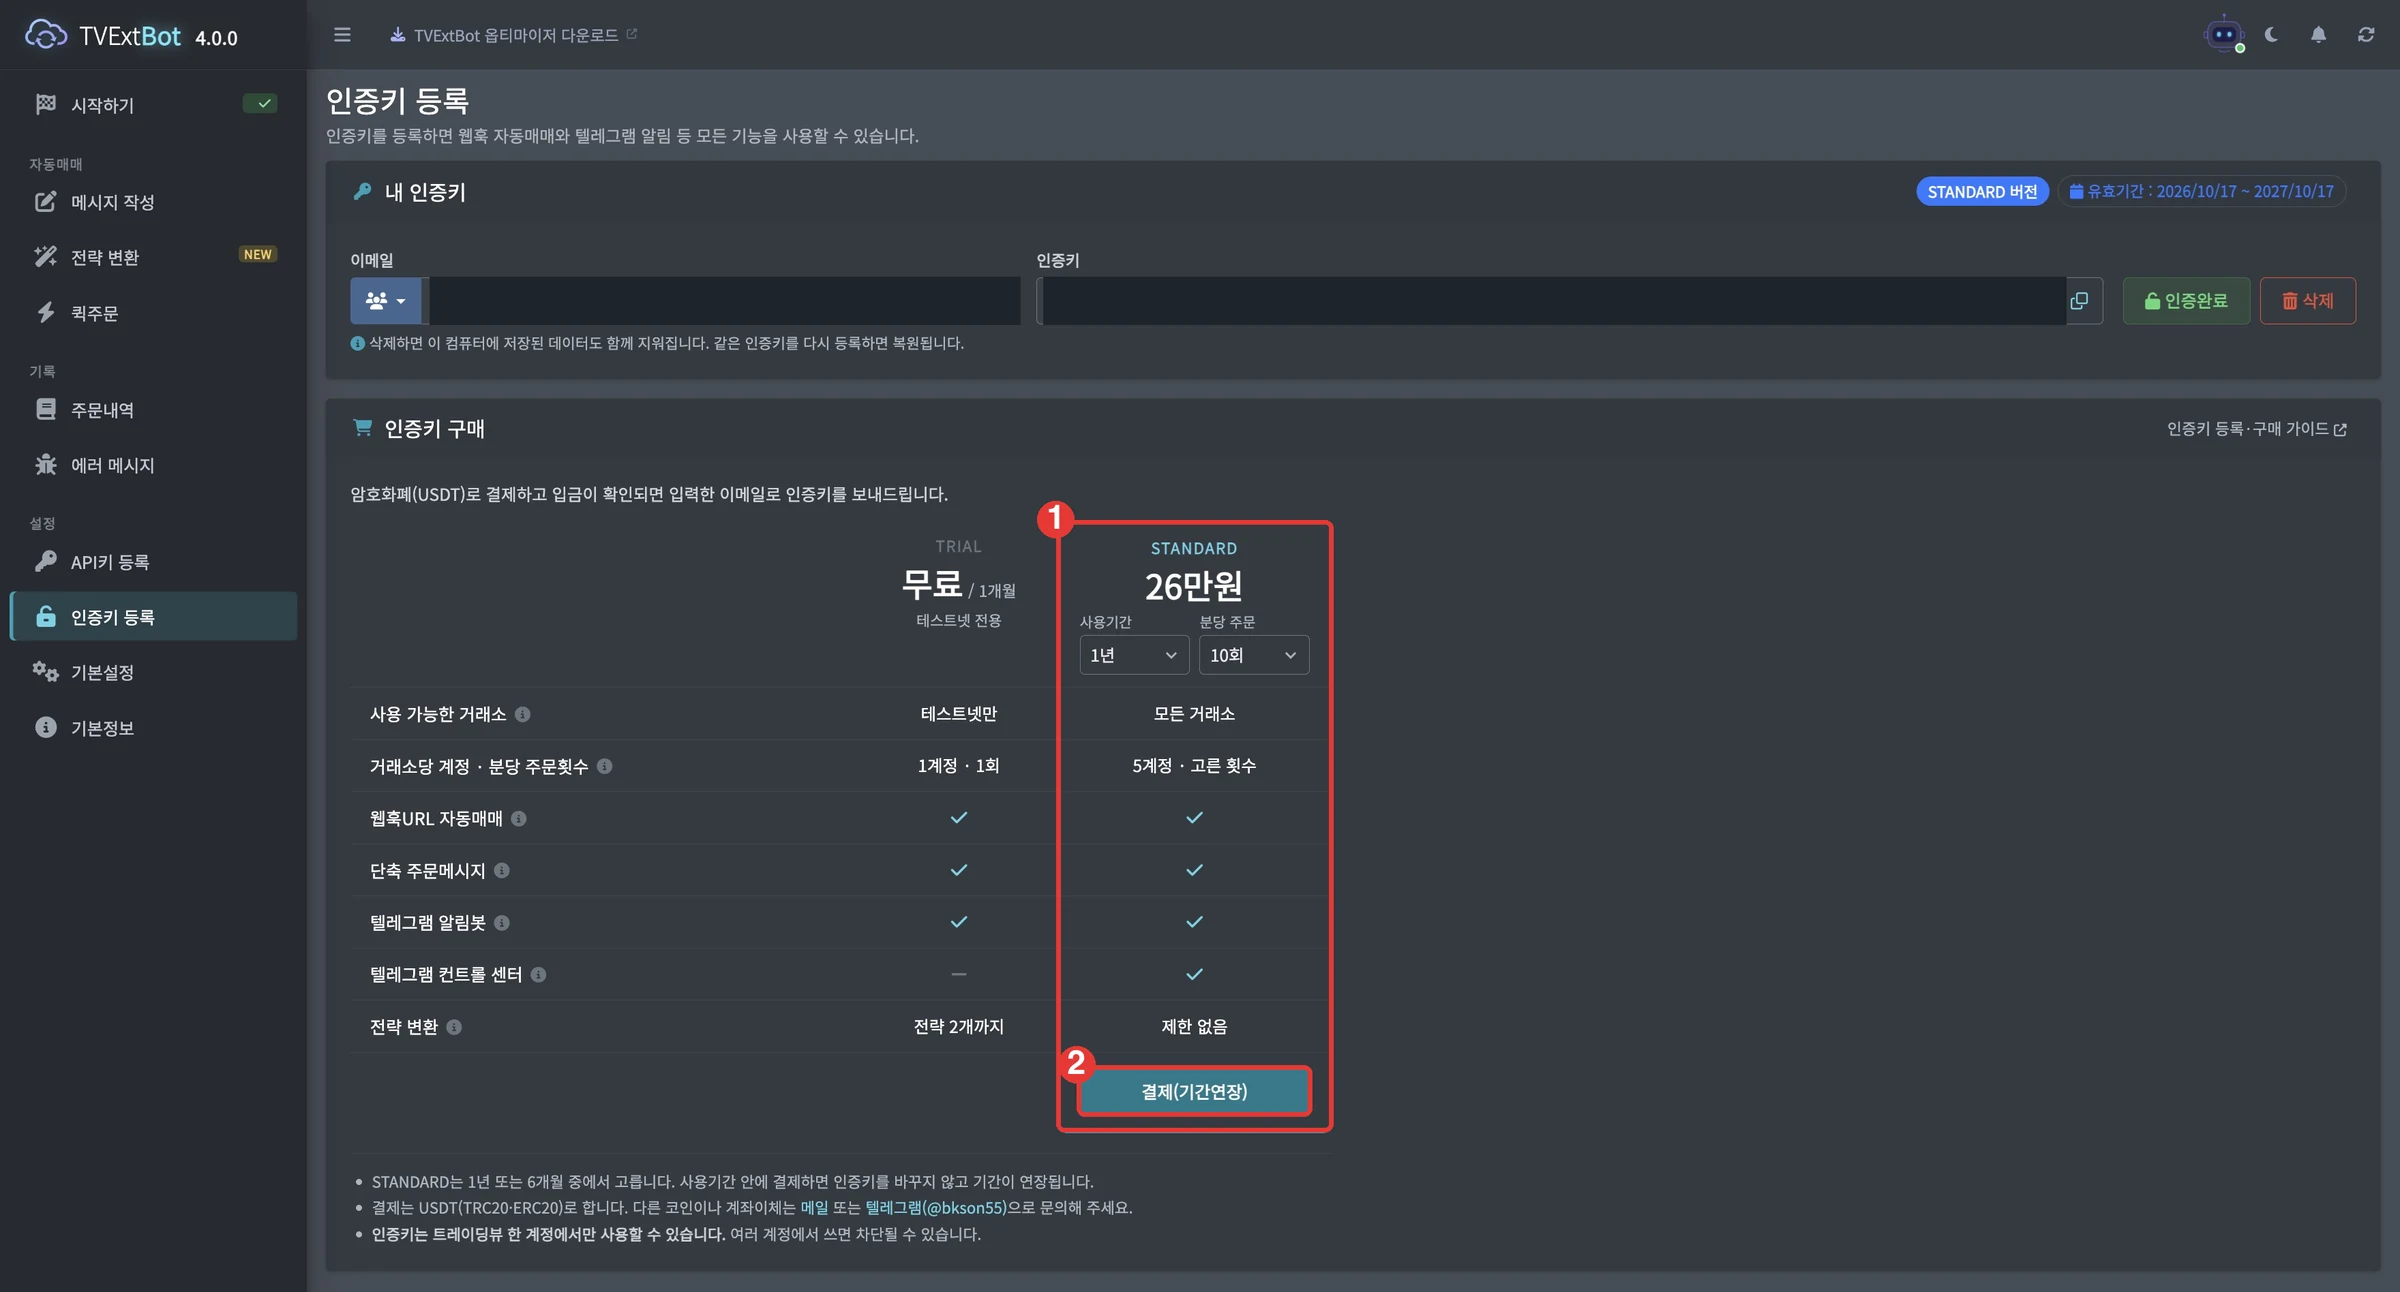Screen dimensions: 2400x1292
Task: Click the 시작하기 flag icon
Action: coord(45,104)
